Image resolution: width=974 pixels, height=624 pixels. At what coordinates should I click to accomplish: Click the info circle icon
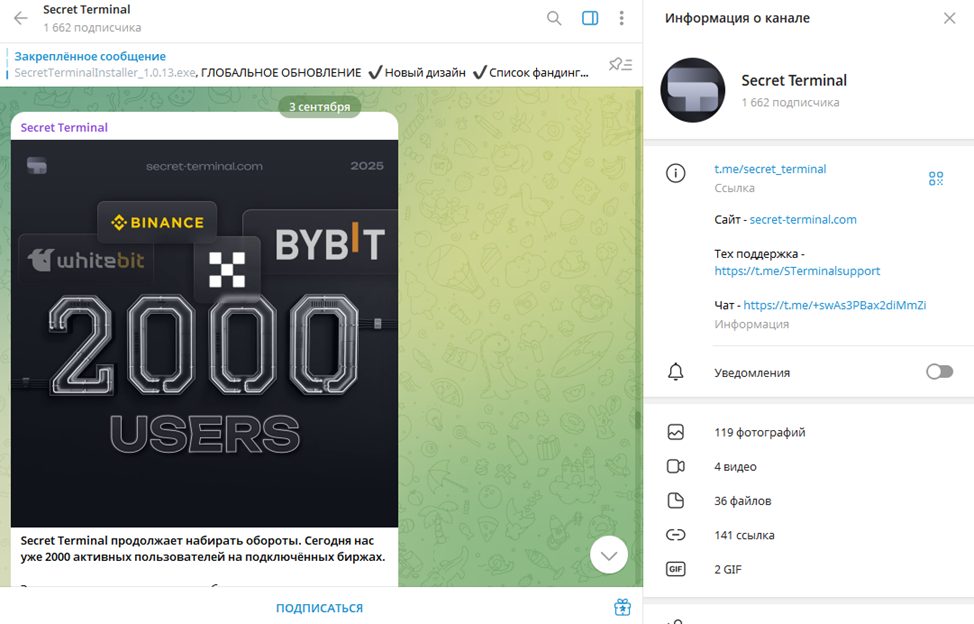(x=675, y=173)
